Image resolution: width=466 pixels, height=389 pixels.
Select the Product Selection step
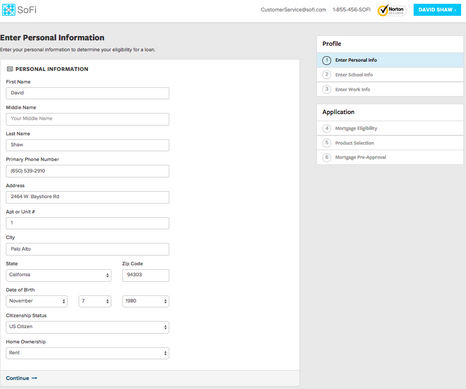point(390,143)
